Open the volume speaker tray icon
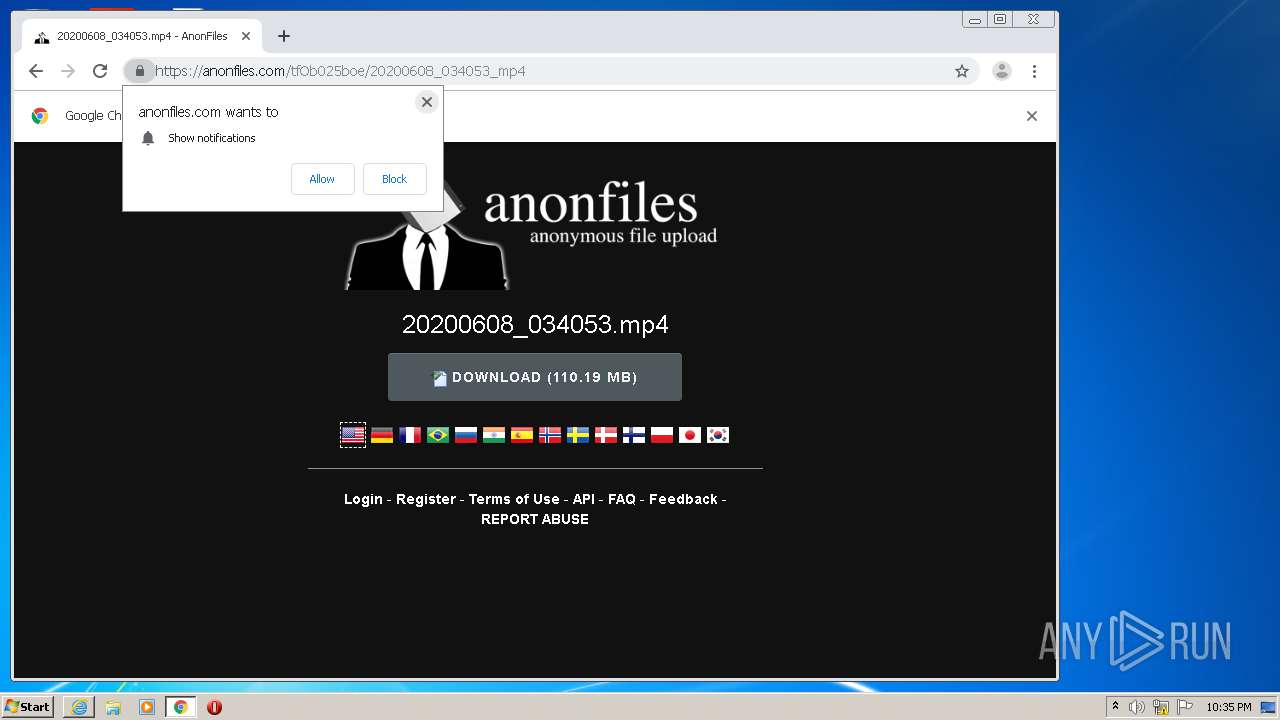This screenshot has width=1280, height=720. 1137,707
